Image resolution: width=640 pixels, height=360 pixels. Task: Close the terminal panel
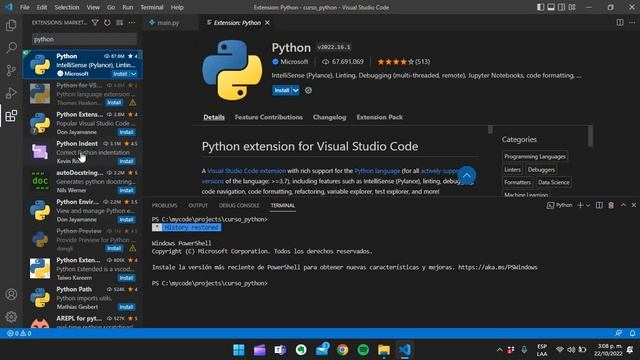(x=634, y=205)
